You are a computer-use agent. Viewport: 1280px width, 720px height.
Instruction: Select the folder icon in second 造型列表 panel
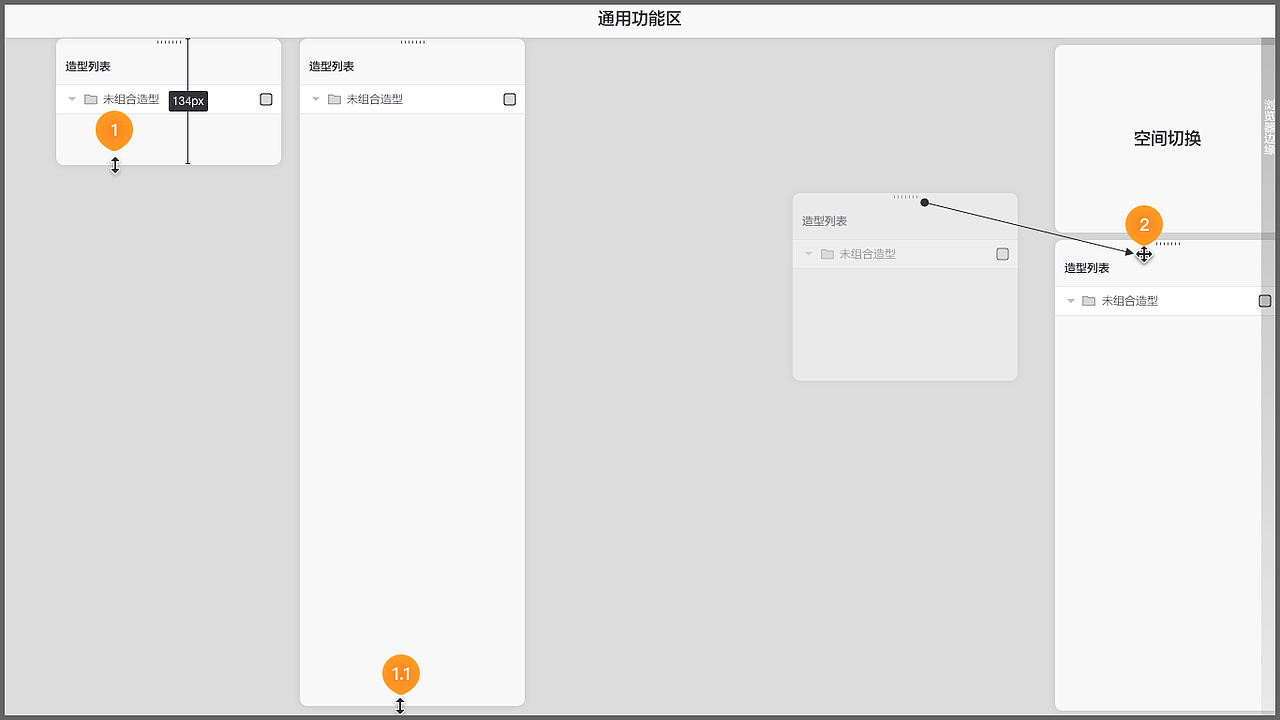(335, 99)
